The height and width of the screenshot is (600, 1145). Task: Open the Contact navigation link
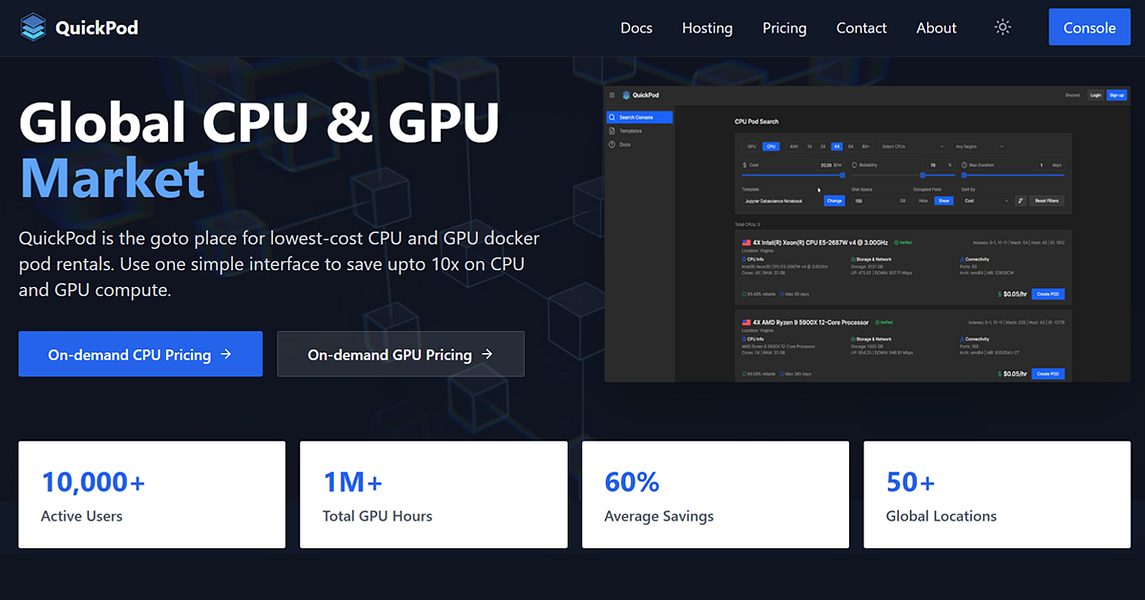861,28
